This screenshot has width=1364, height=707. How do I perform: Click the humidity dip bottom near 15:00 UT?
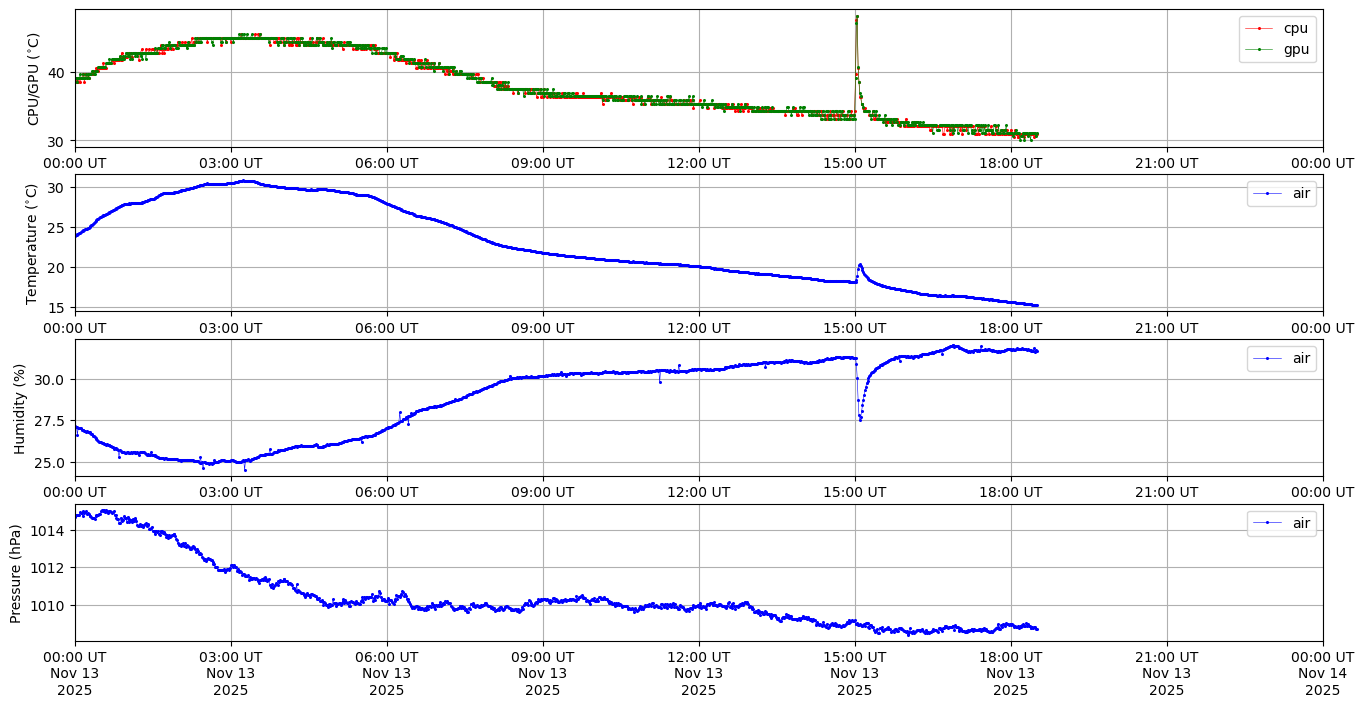[x=860, y=419]
